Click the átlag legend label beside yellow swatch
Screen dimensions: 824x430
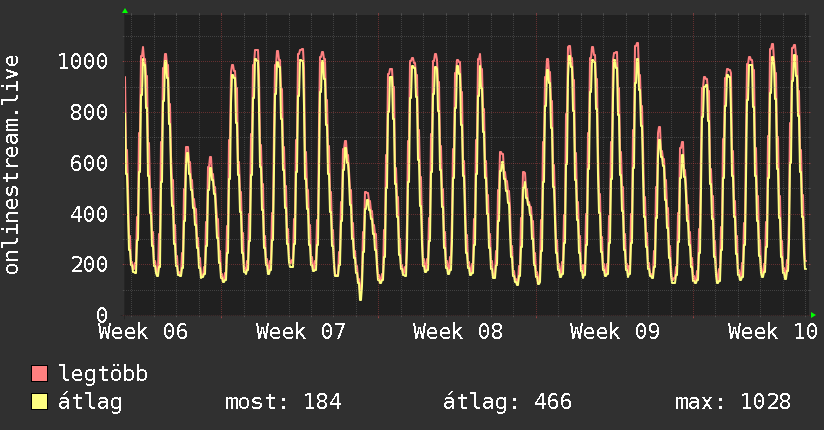pyautogui.click(x=90, y=402)
